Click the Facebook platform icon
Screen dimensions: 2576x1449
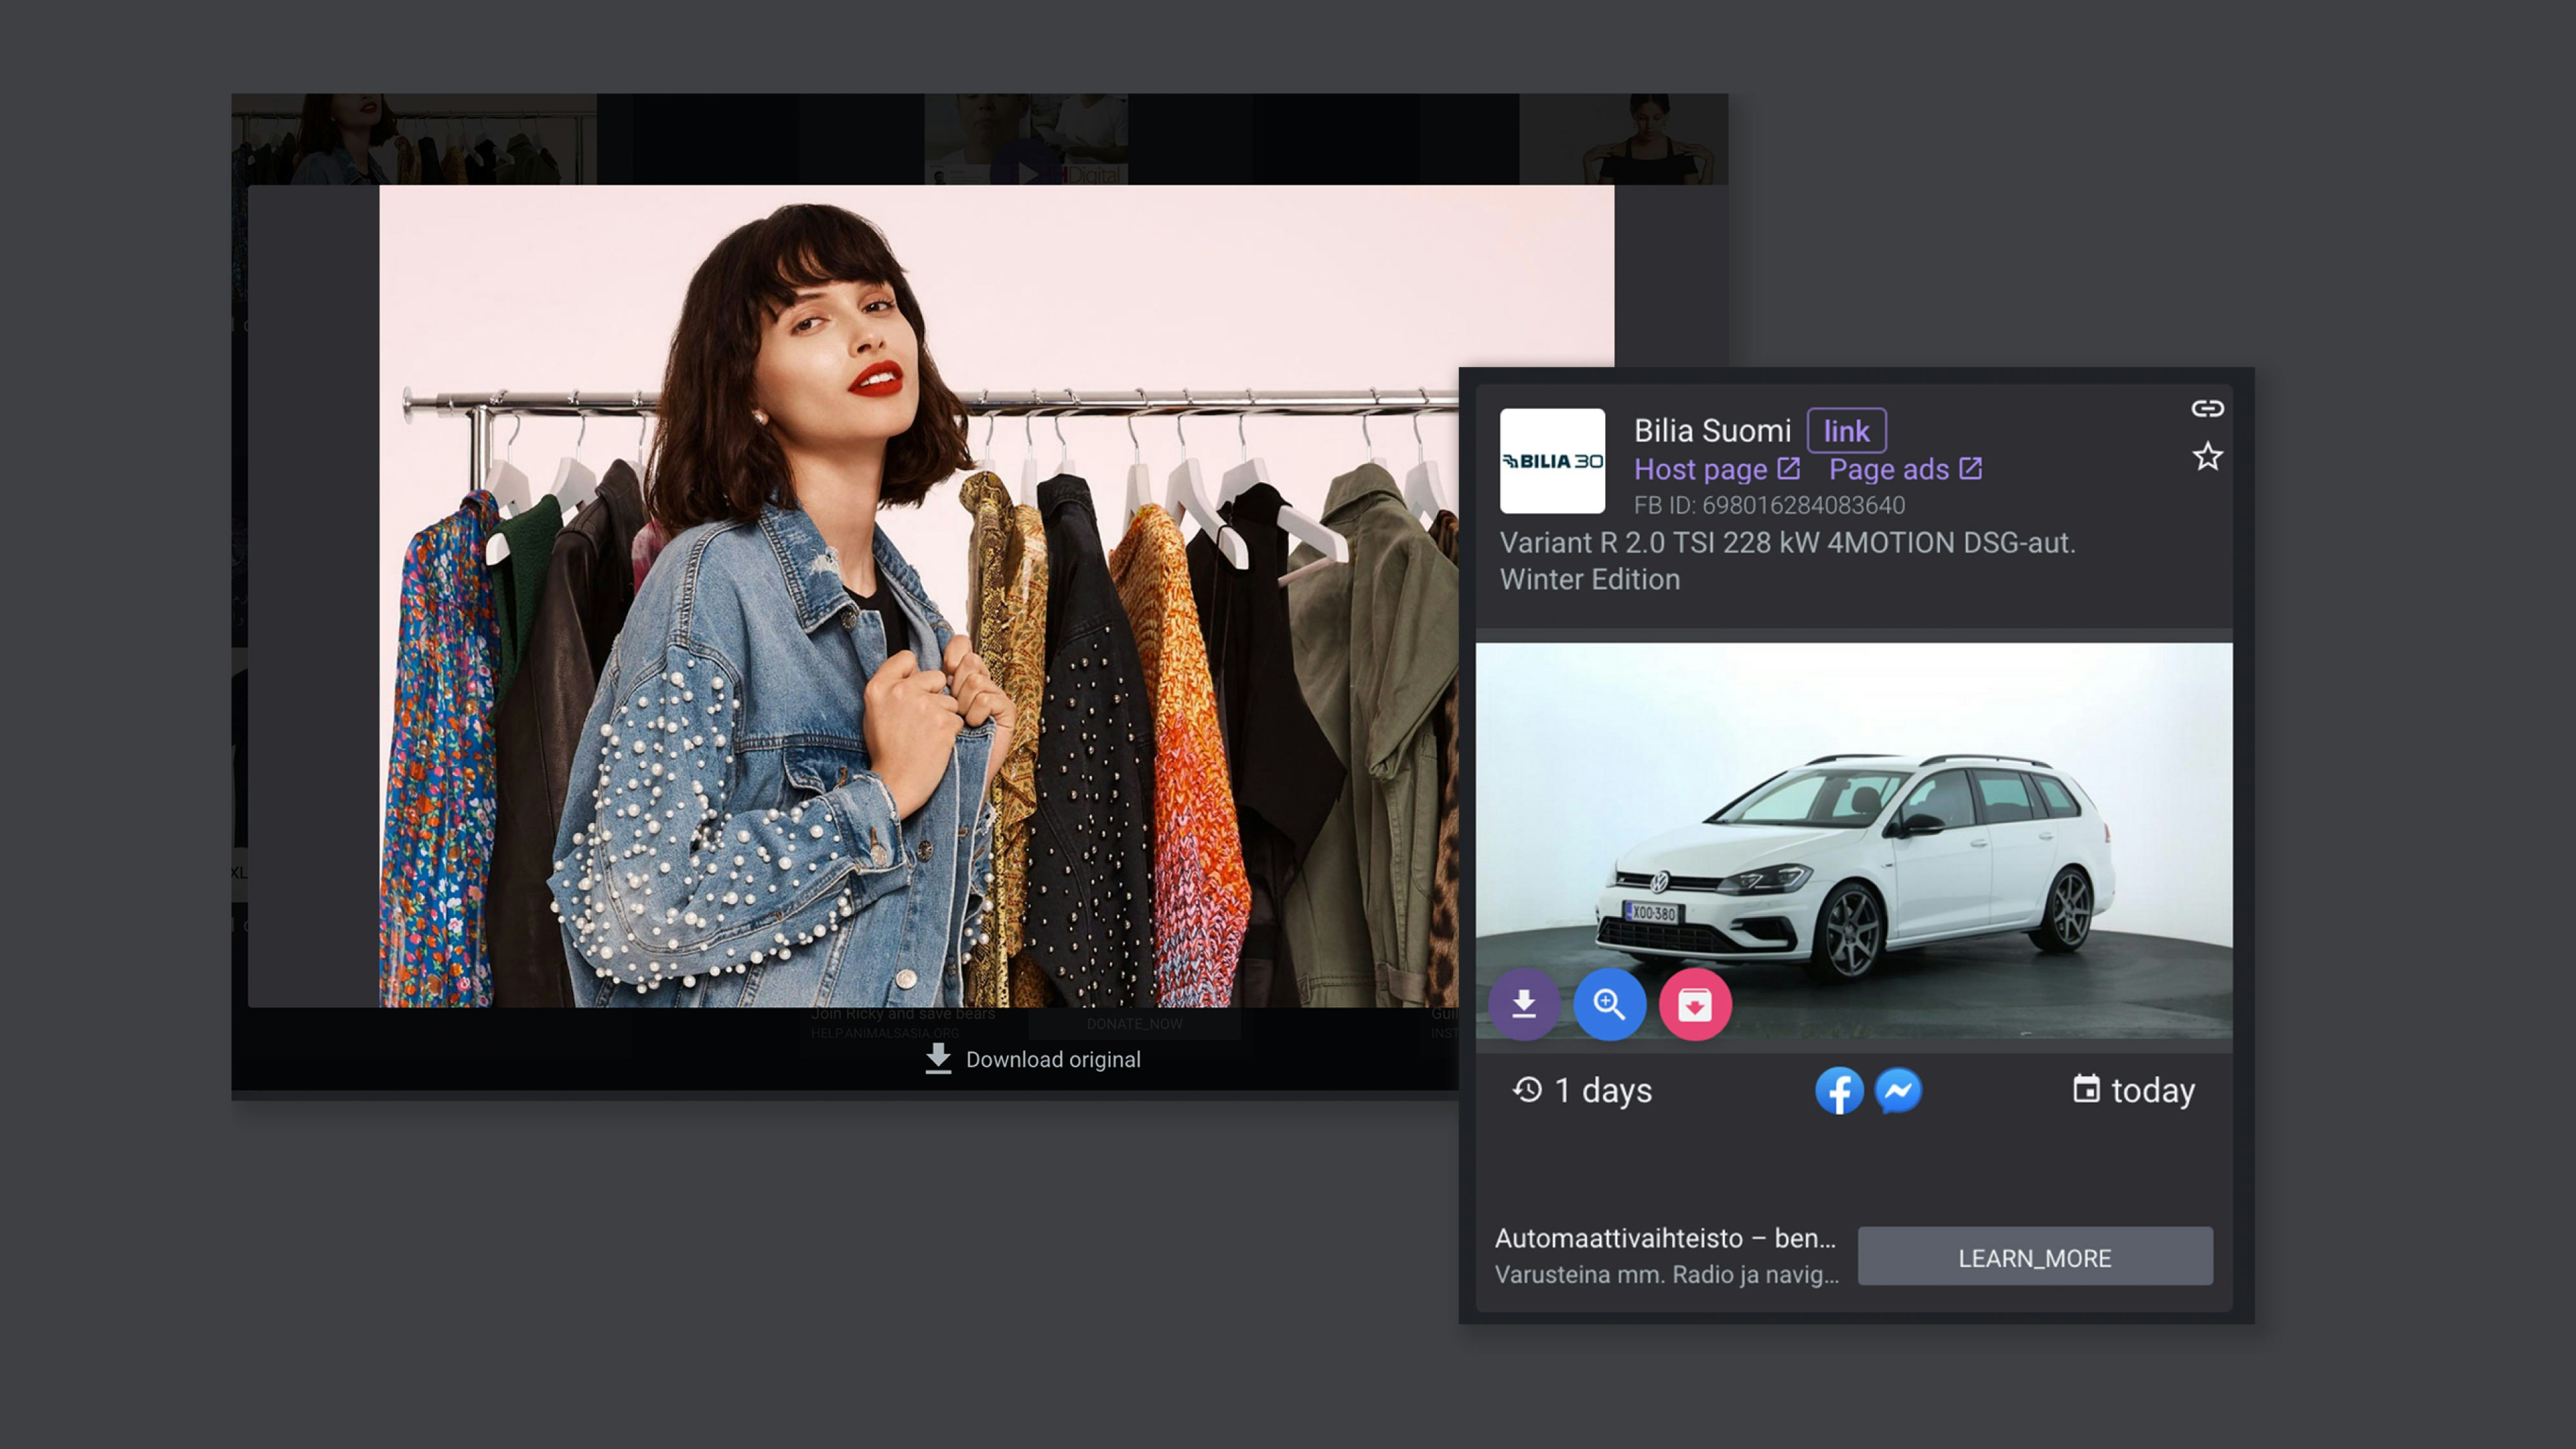click(1838, 1090)
